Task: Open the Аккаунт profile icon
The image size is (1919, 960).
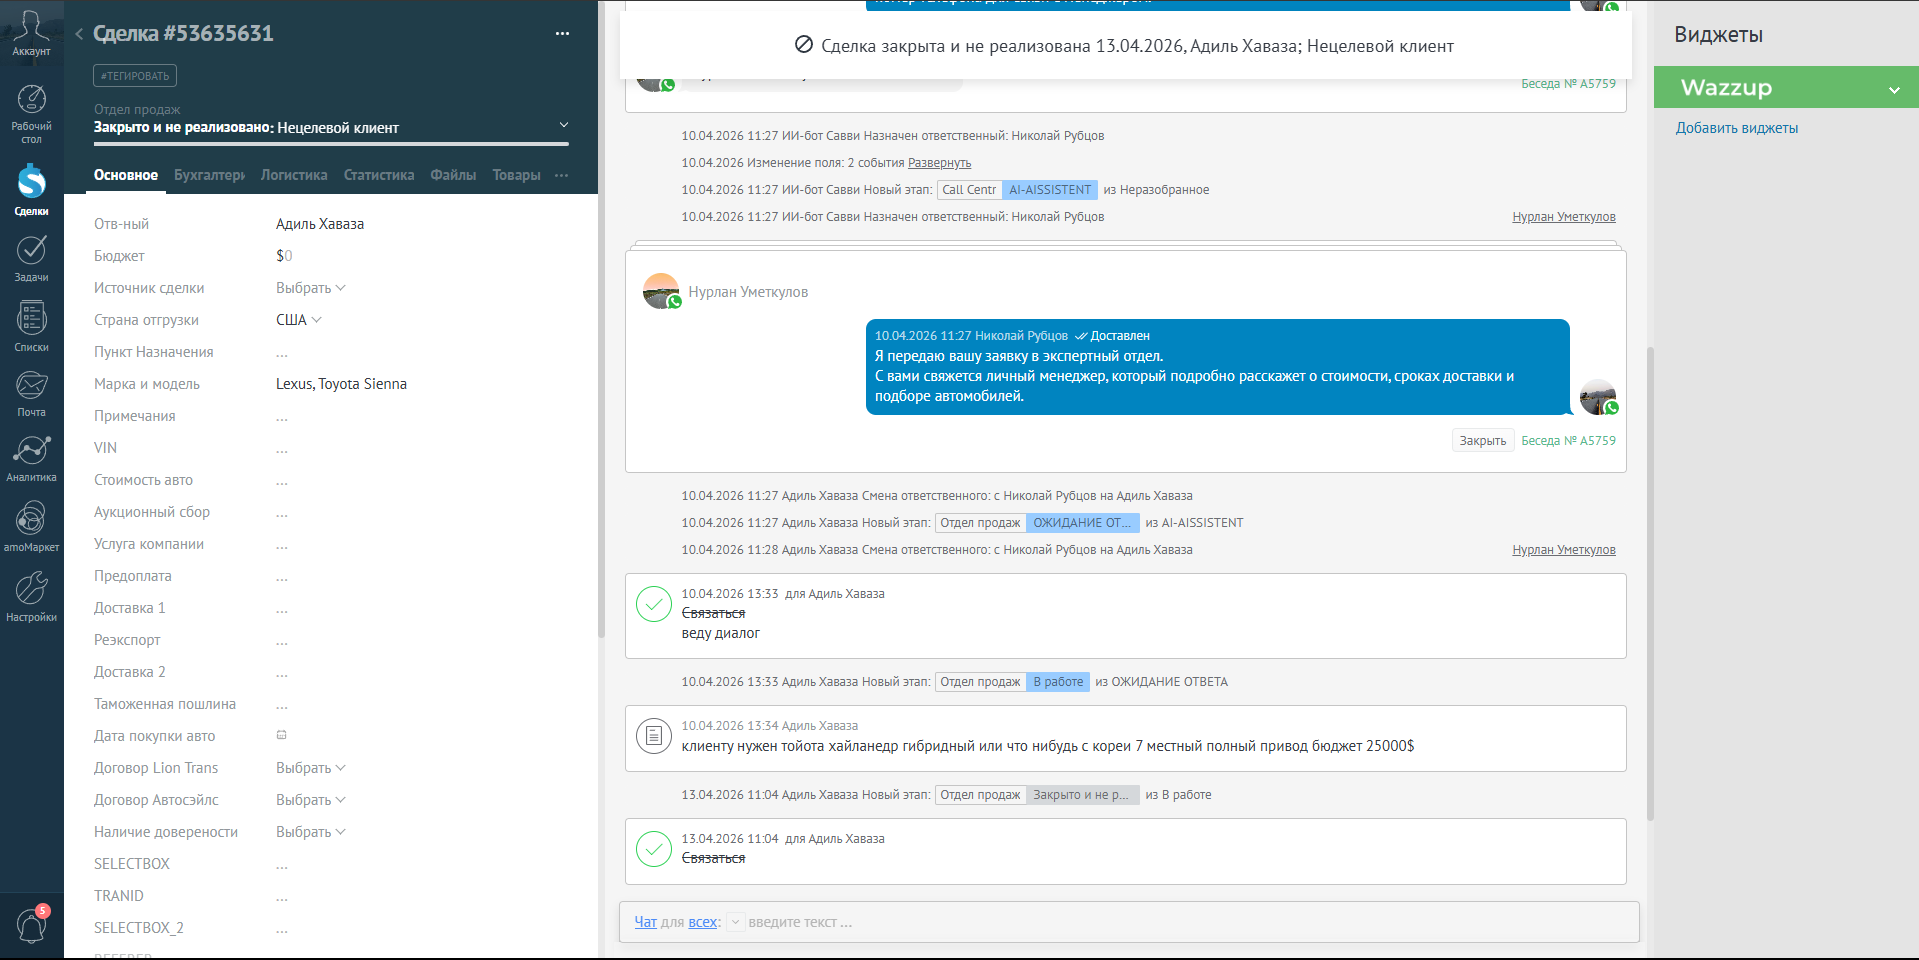Action: pos(31,32)
